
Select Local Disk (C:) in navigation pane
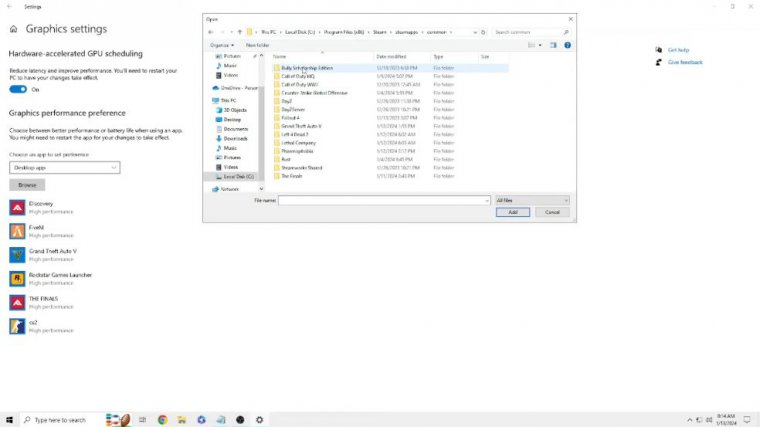pyautogui.click(x=238, y=176)
